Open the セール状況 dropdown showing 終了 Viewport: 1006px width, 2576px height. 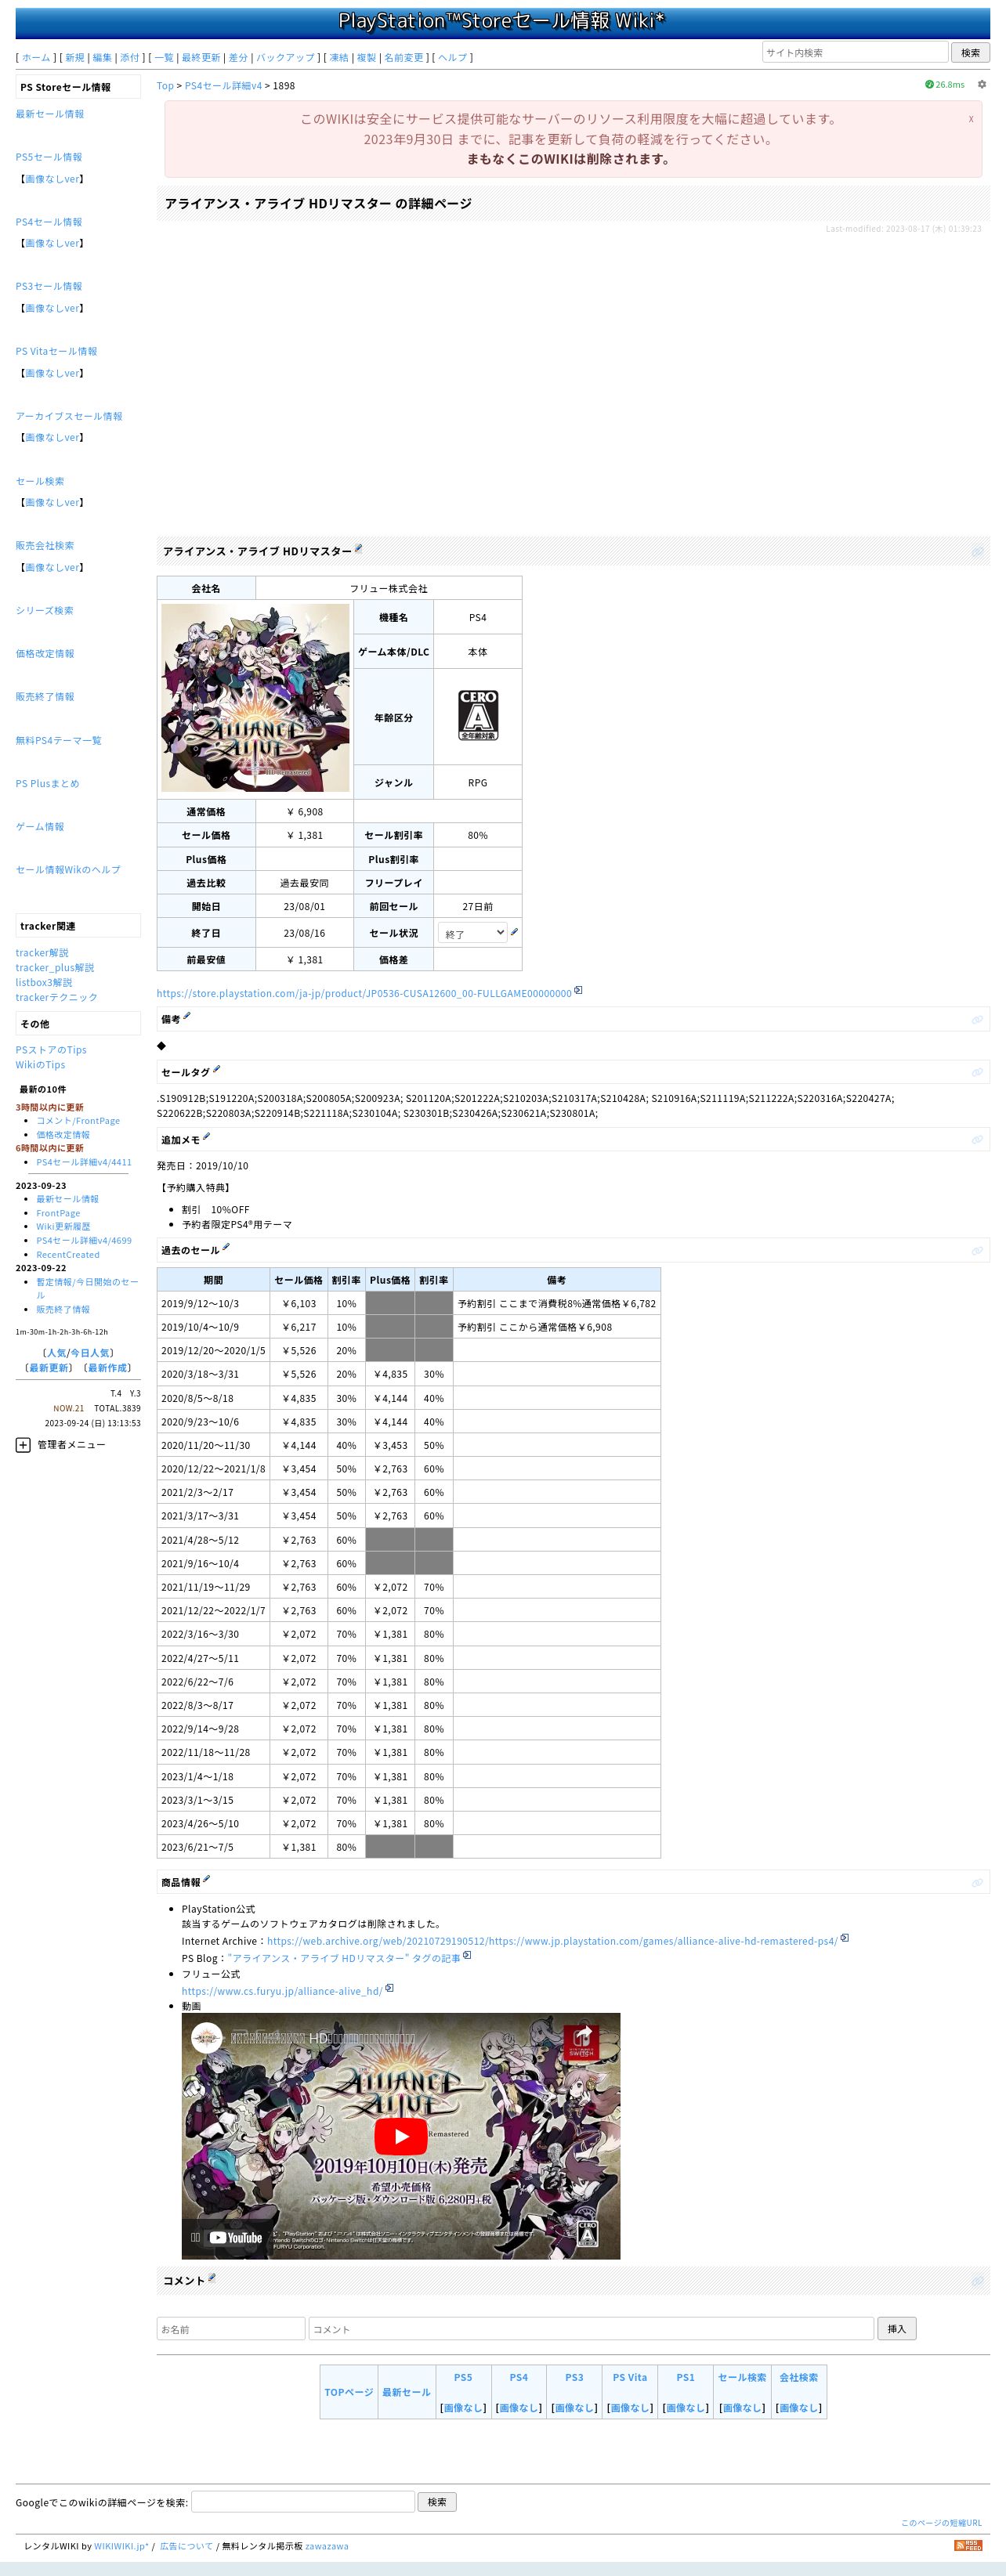tap(472, 933)
